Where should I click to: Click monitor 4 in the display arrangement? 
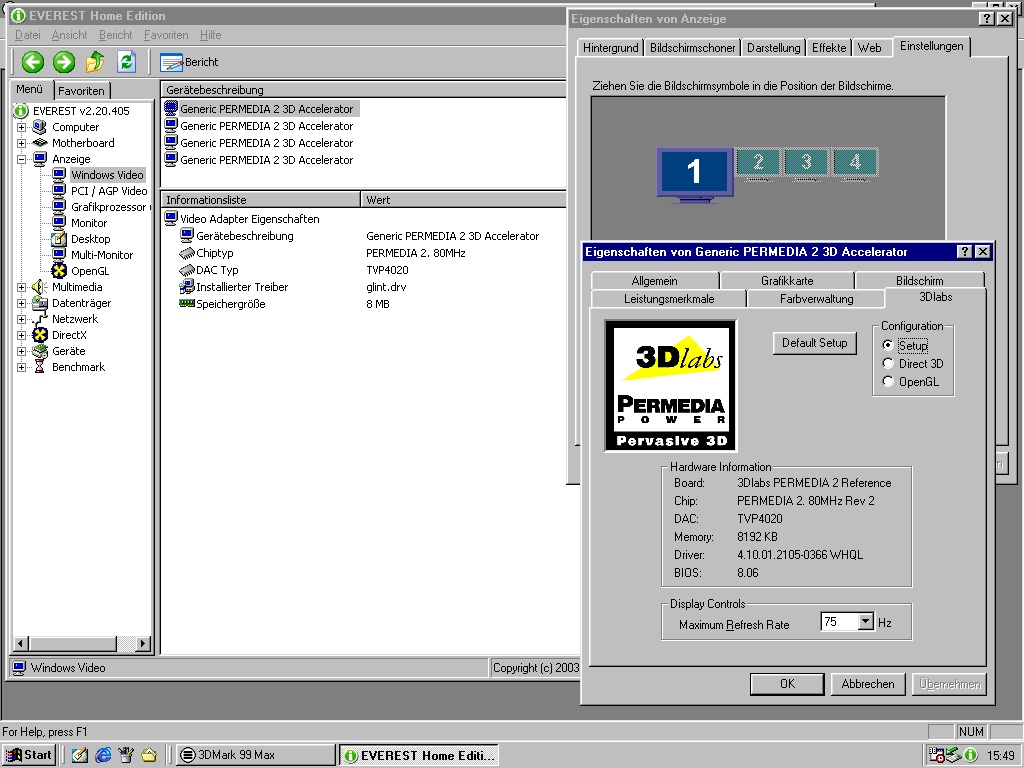click(x=855, y=163)
